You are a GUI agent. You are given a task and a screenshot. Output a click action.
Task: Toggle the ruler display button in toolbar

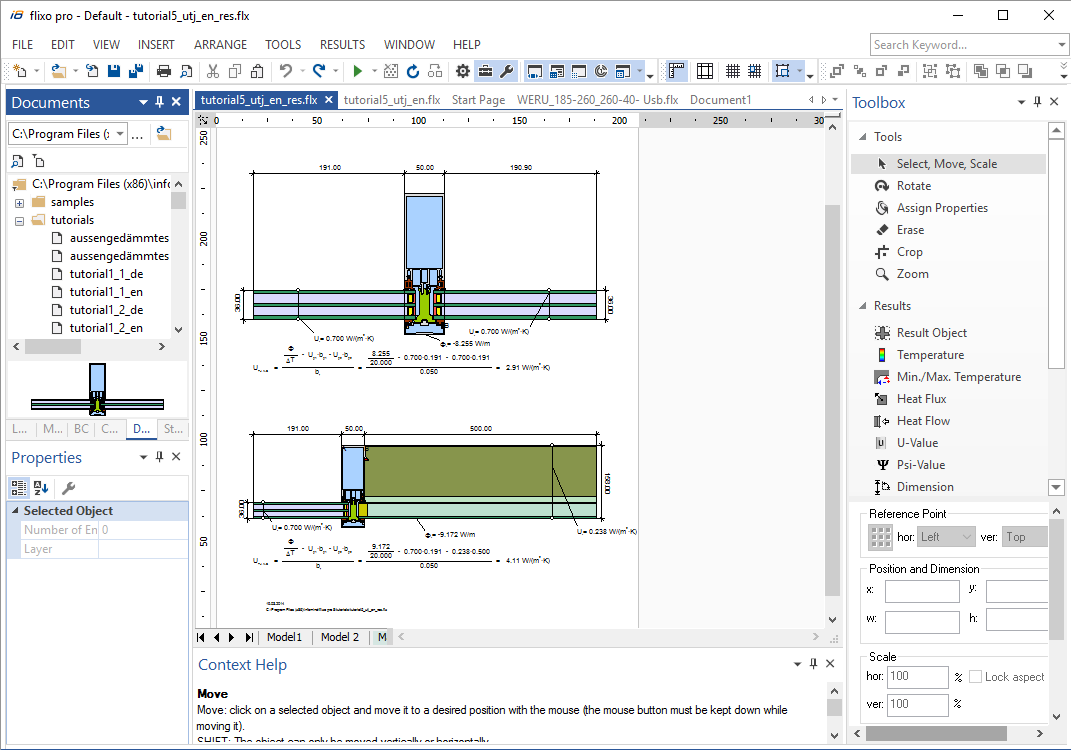pos(677,71)
